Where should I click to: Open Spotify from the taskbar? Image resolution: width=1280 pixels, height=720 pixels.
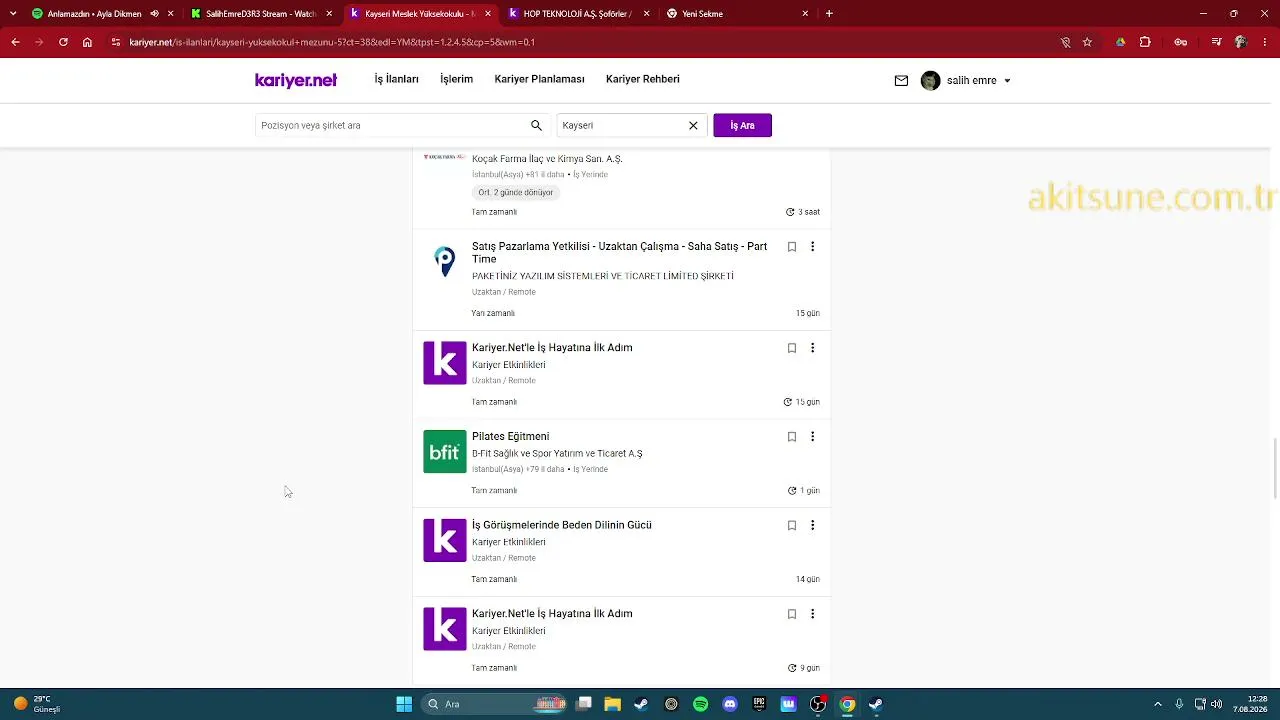point(701,704)
